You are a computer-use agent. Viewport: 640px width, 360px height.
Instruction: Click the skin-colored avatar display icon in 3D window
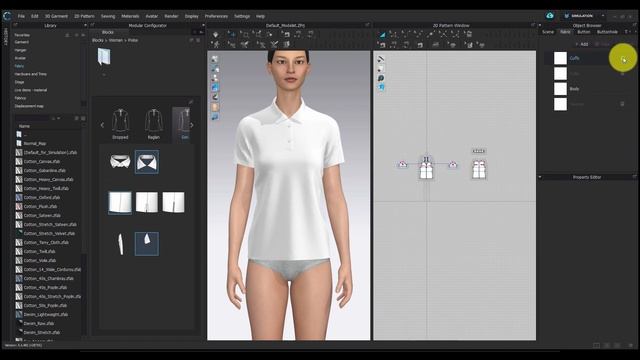point(215,107)
